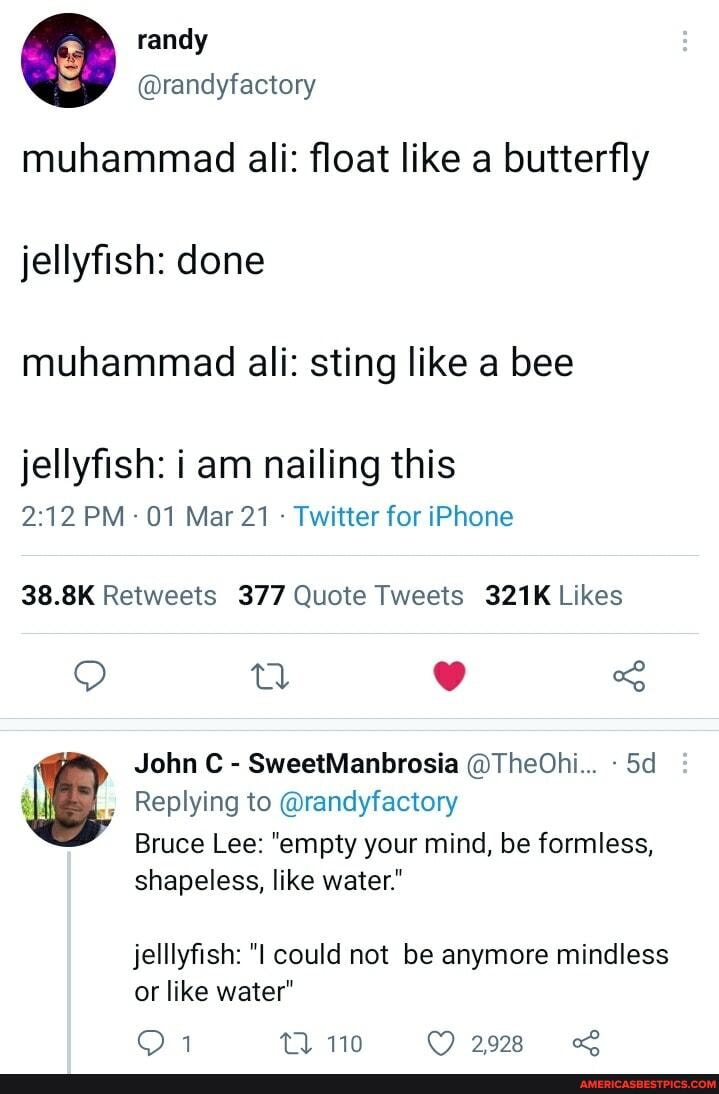Open the three-dot menu on John C's reply
Screen dimensions: 719x1094
[x=684, y=762]
